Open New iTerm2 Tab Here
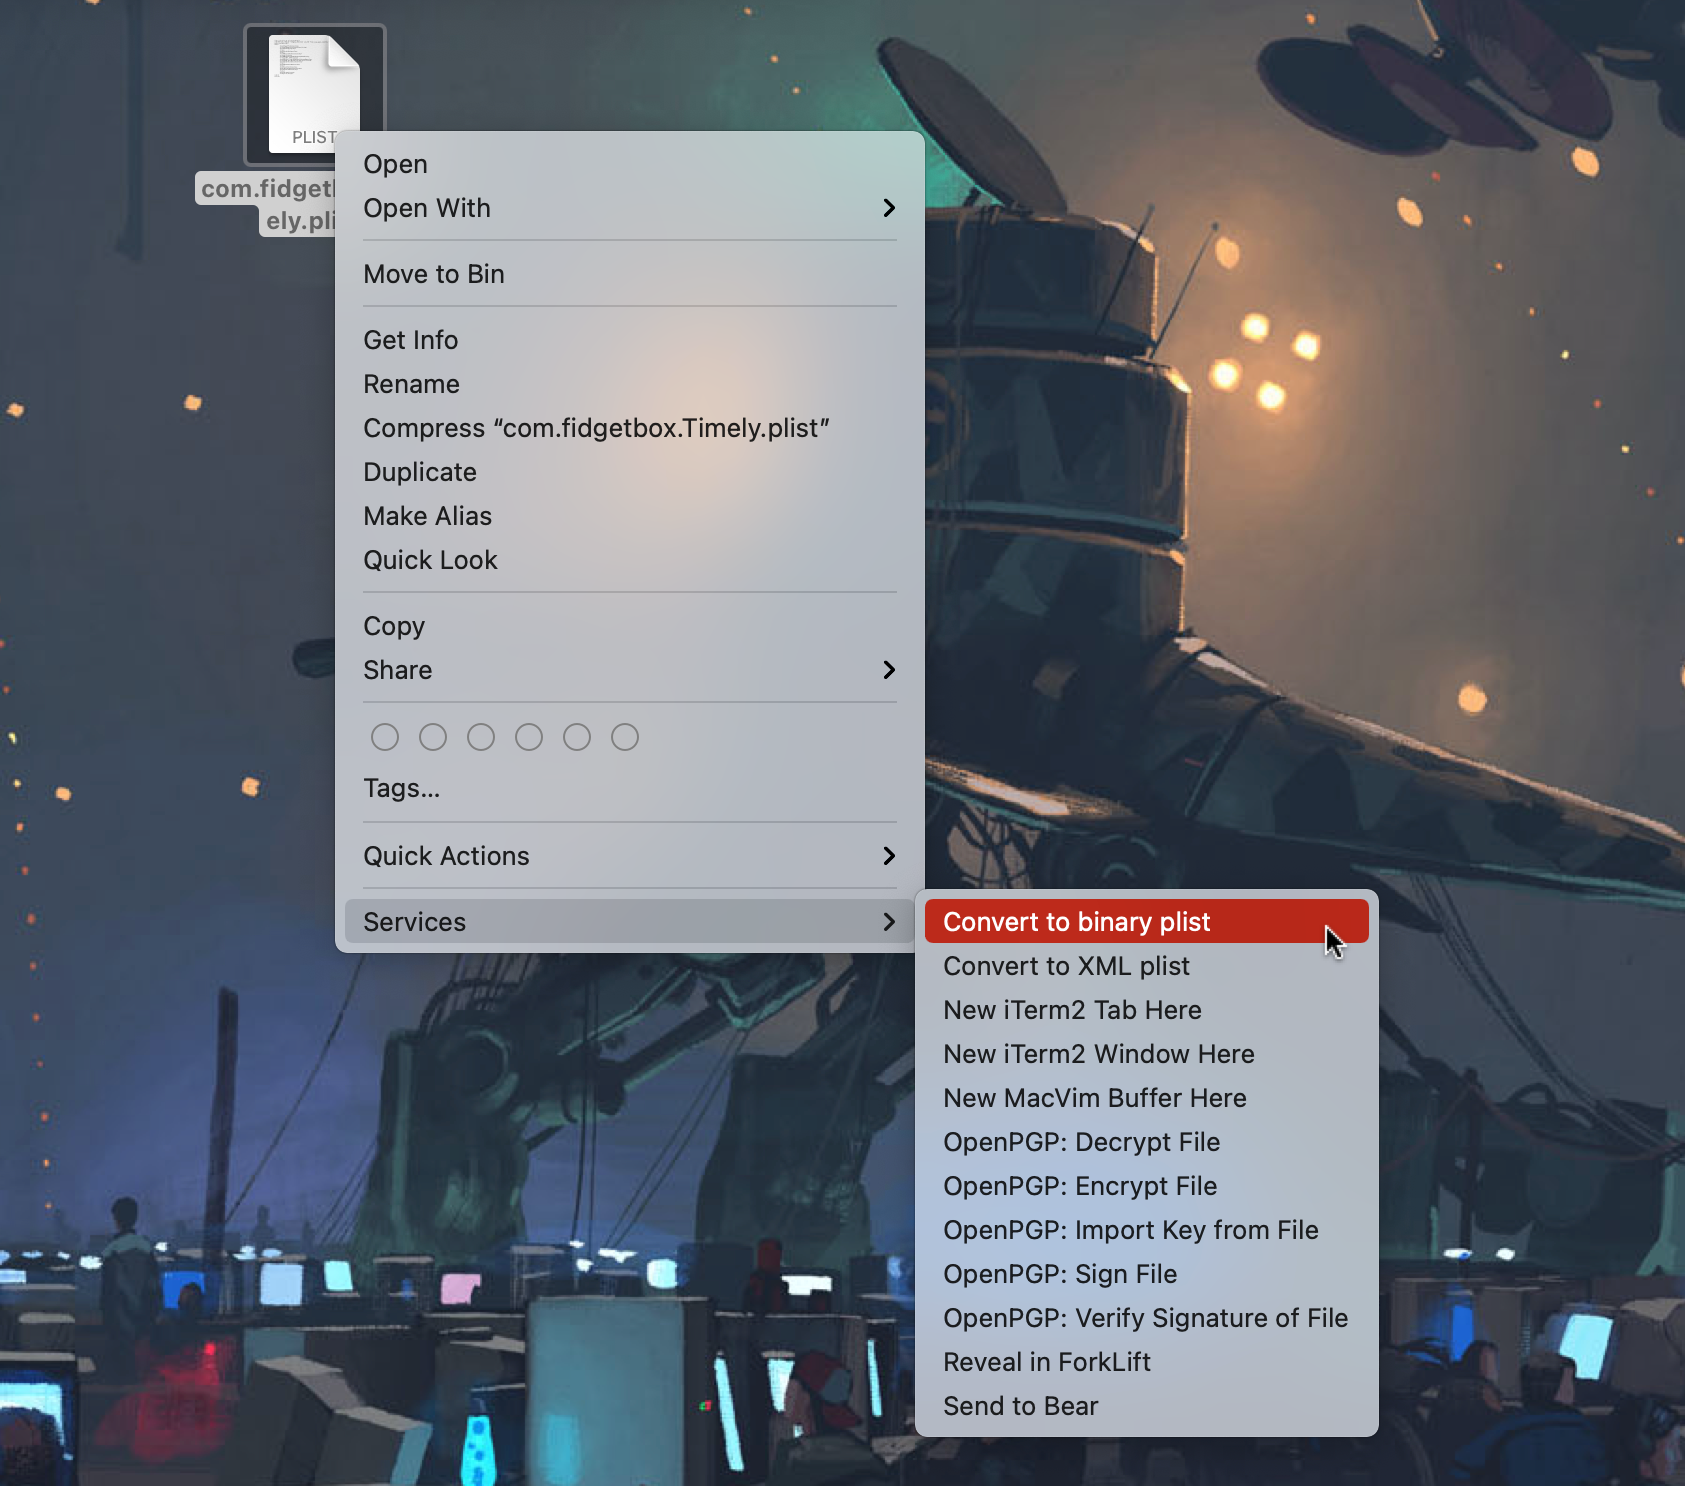The height and width of the screenshot is (1486, 1685). 1072,1010
